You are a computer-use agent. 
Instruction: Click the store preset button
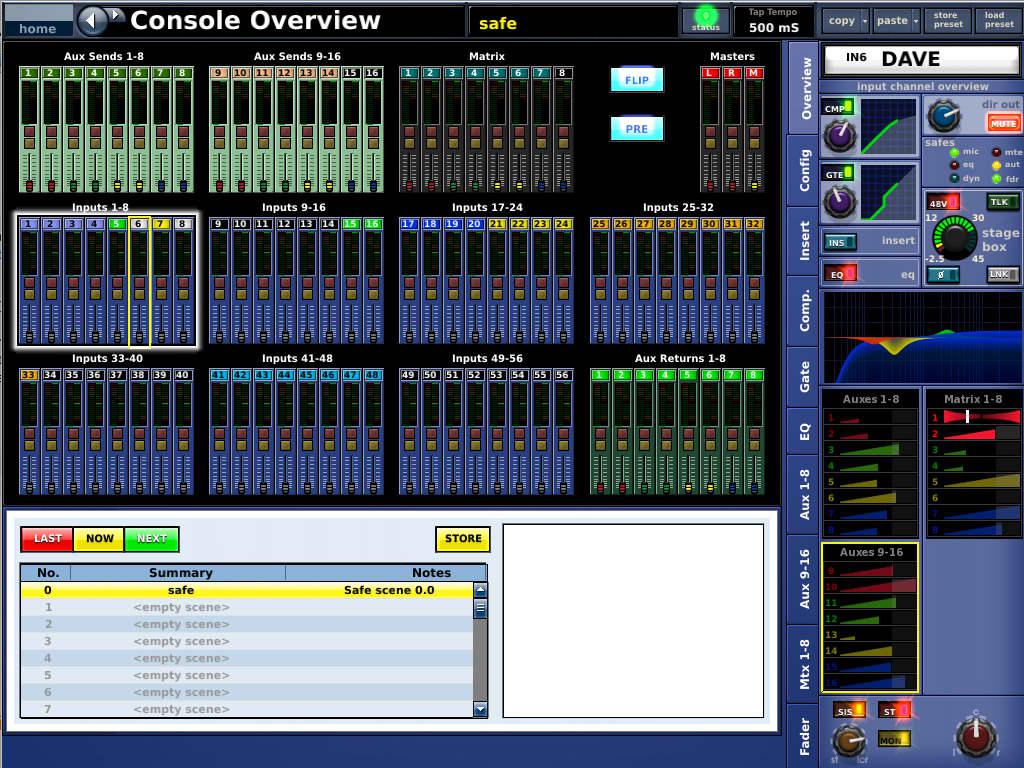[948, 20]
